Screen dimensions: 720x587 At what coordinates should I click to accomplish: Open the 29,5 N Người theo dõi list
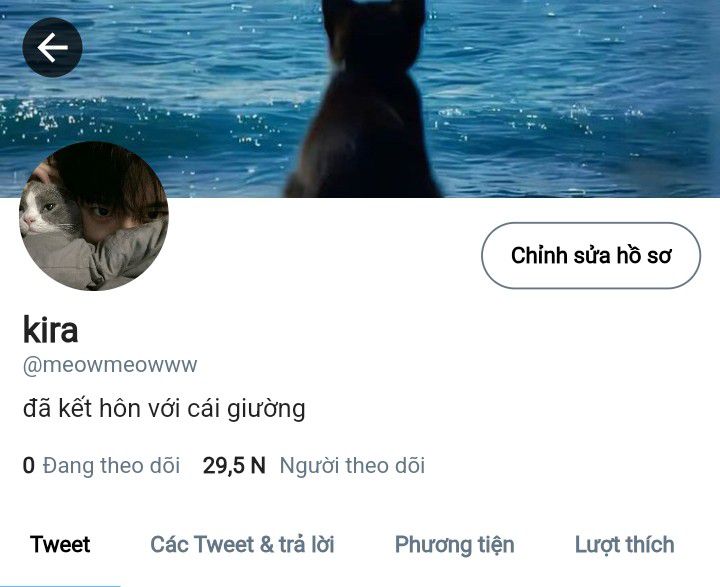[x=314, y=465]
